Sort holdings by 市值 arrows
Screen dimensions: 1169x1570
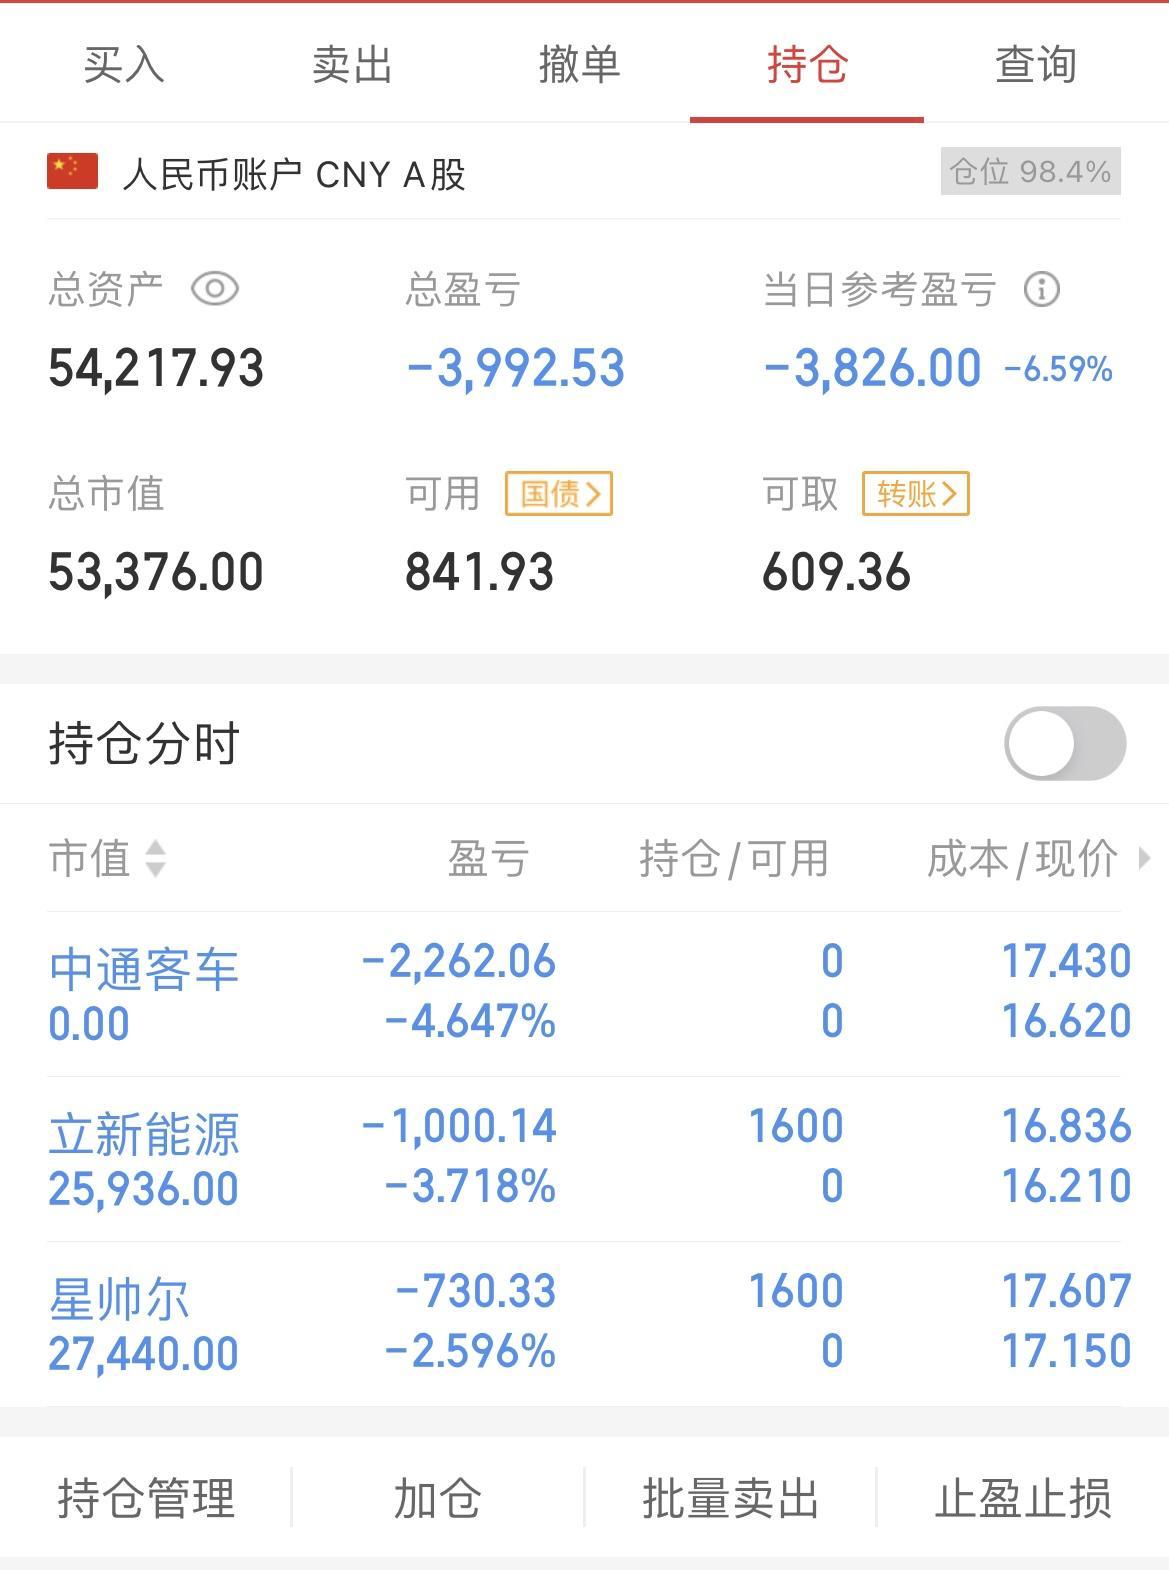click(x=155, y=859)
